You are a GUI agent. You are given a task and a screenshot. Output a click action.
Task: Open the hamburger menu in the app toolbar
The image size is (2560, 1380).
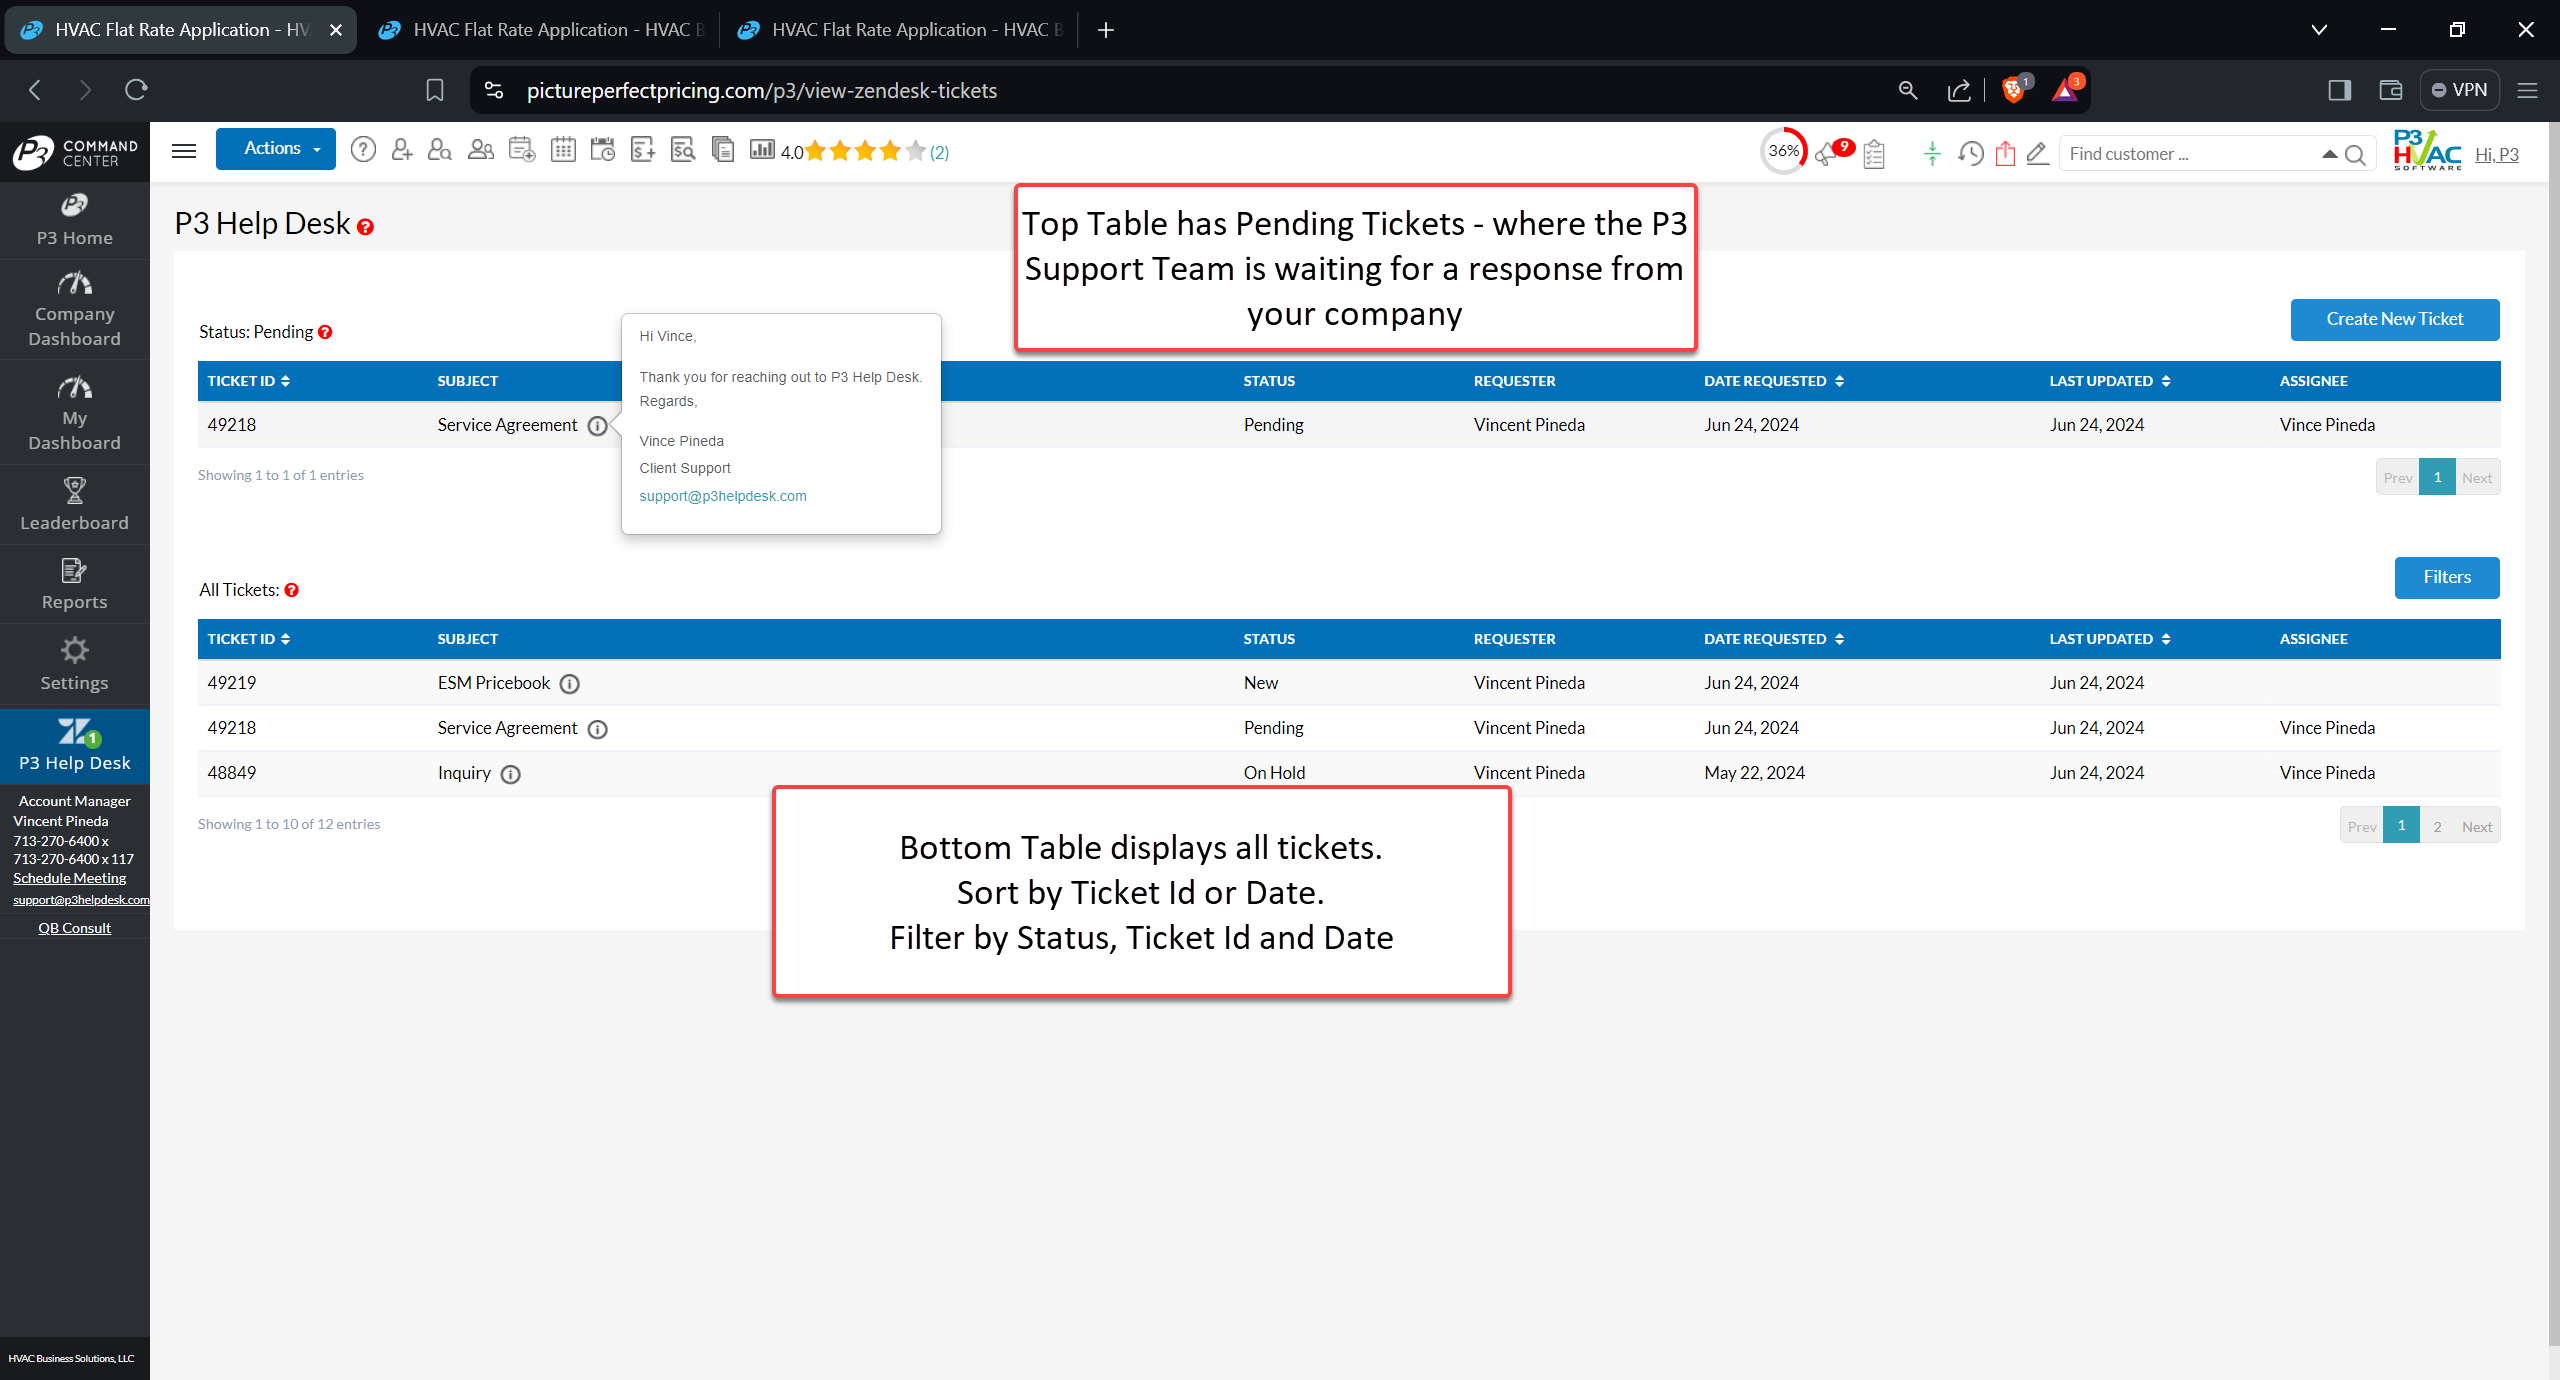[184, 151]
